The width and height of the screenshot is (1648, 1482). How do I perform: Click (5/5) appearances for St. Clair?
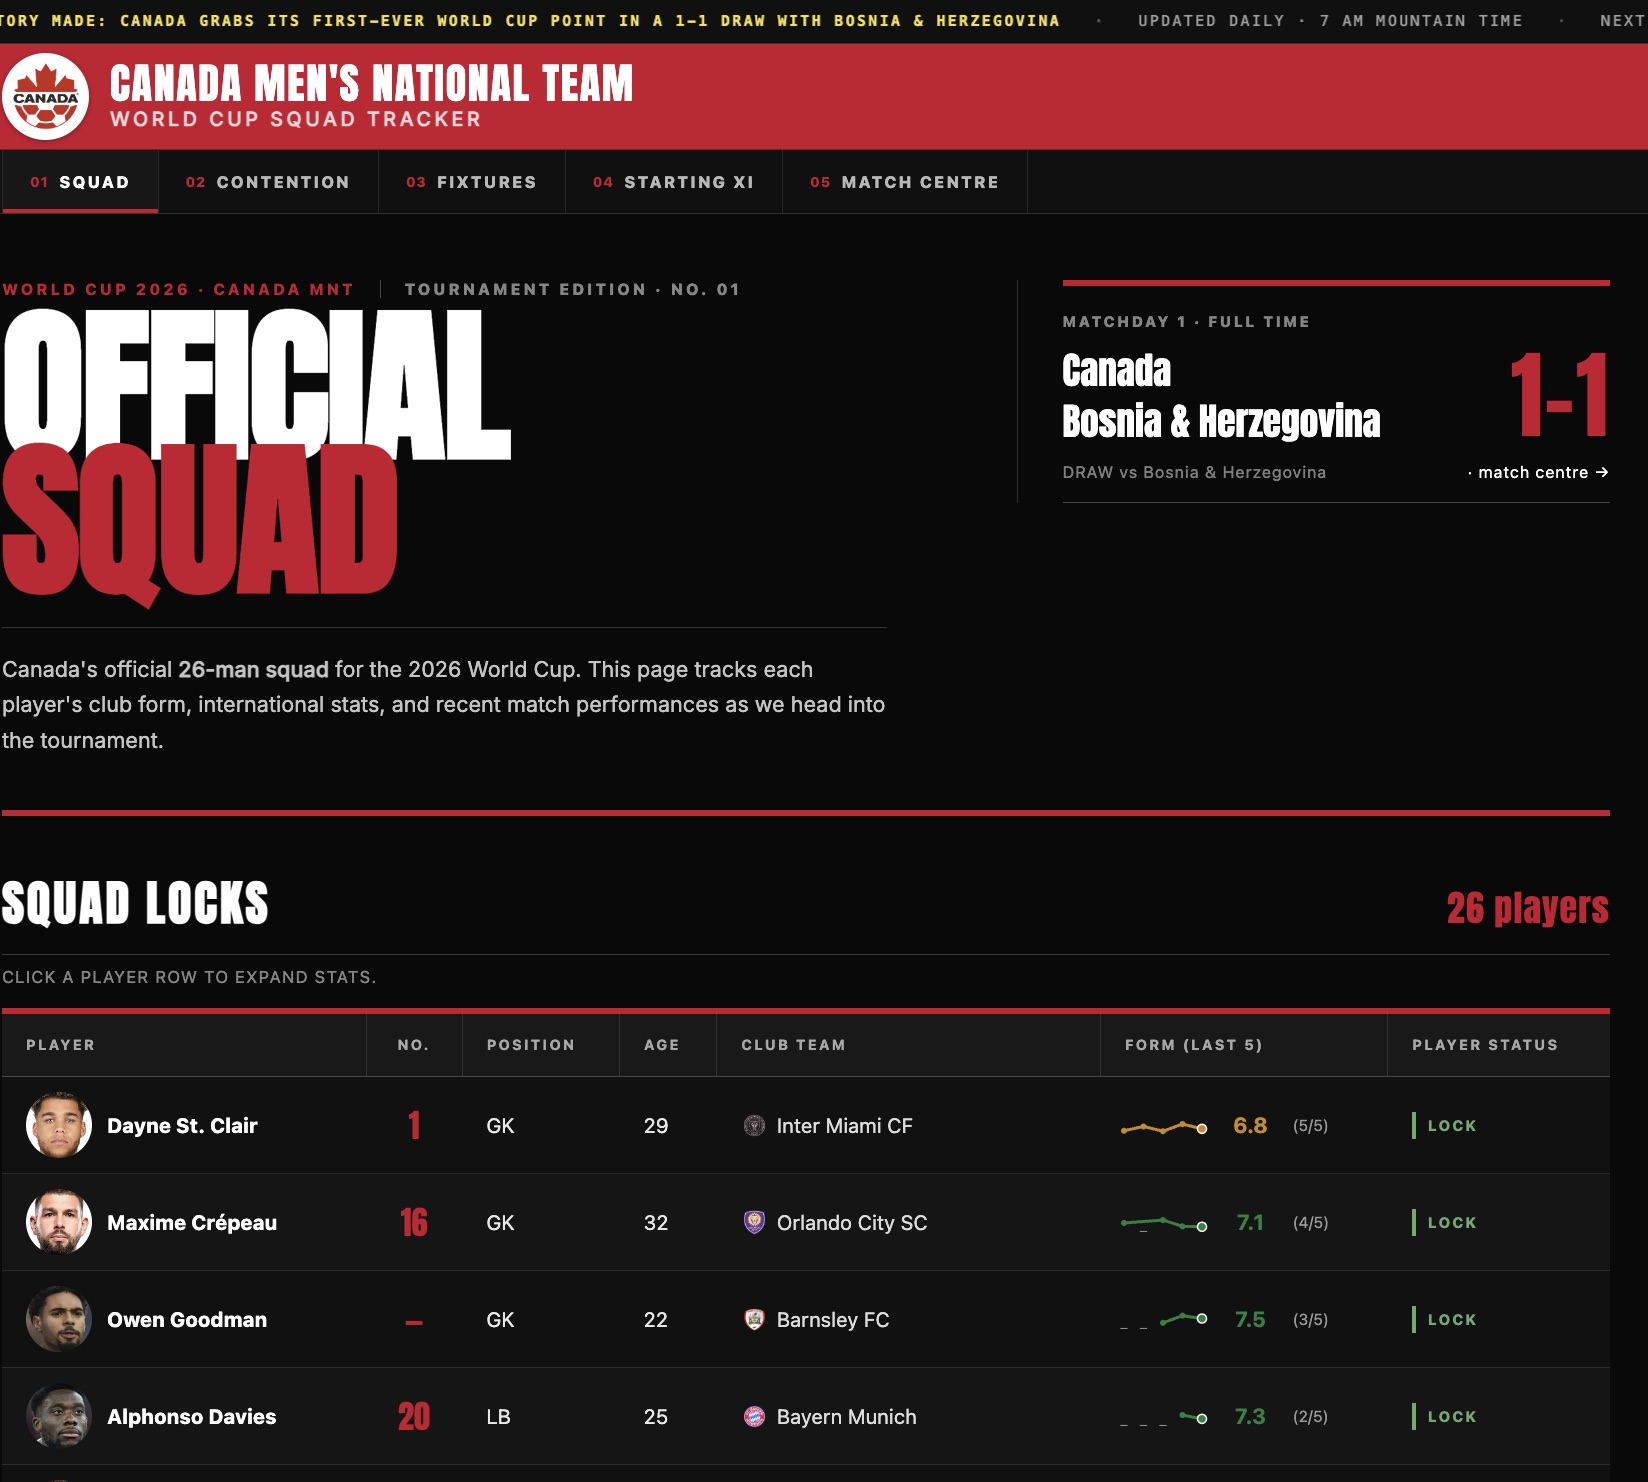[1310, 1126]
